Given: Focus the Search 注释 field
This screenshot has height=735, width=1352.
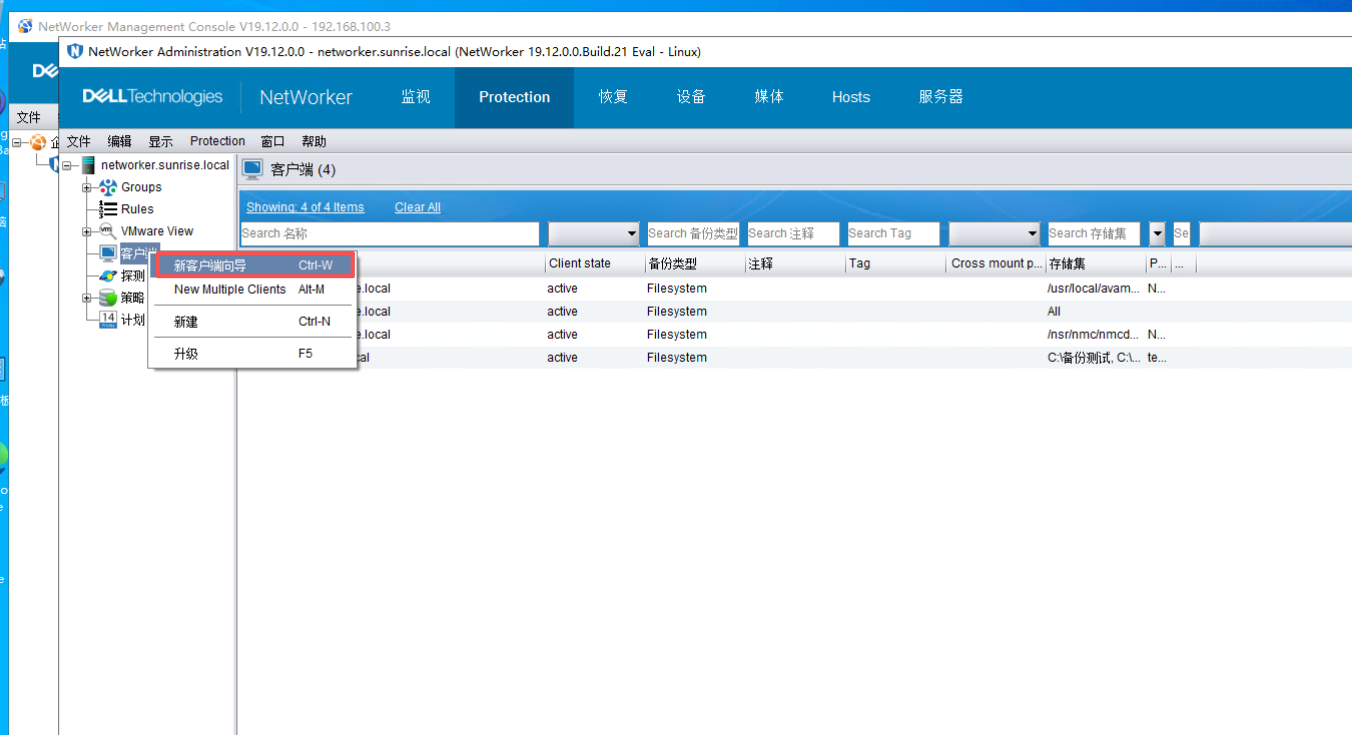Looking at the screenshot, I should click(793, 233).
